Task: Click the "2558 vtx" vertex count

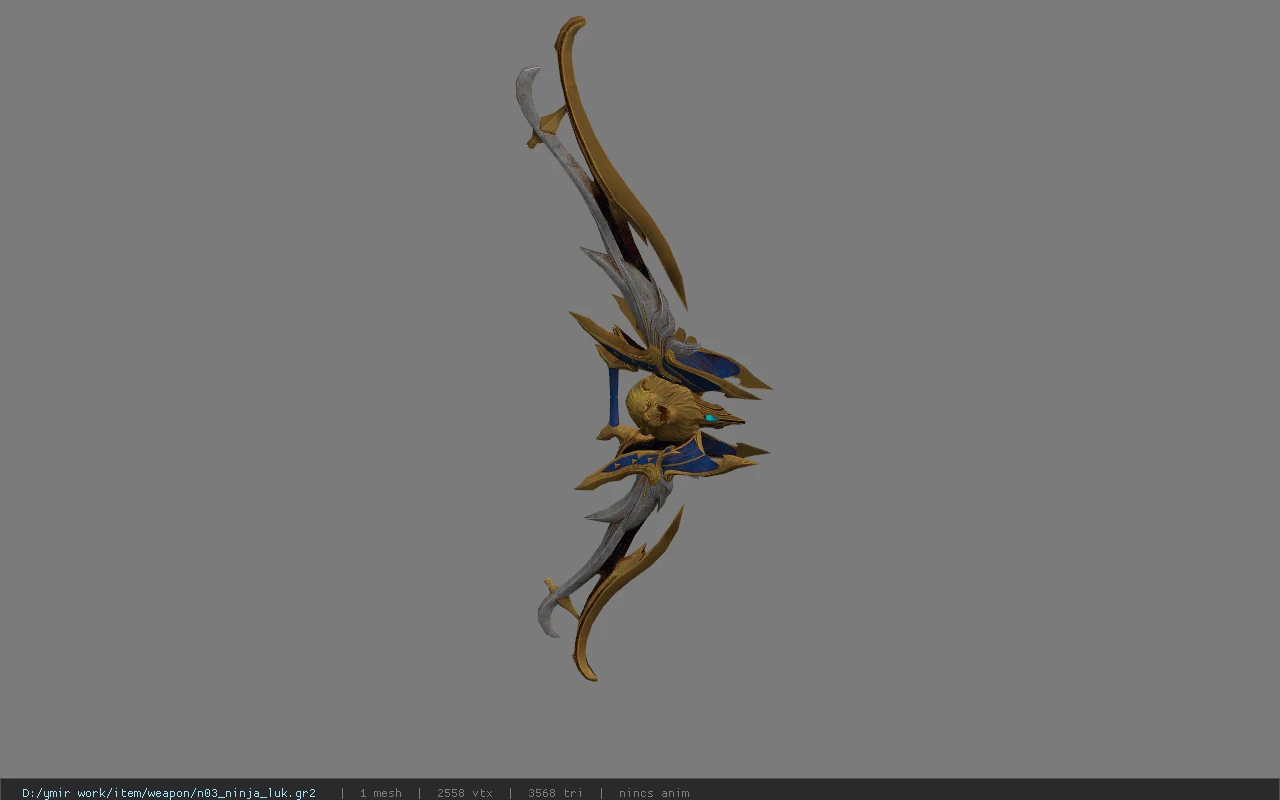Action: coord(465,793)
